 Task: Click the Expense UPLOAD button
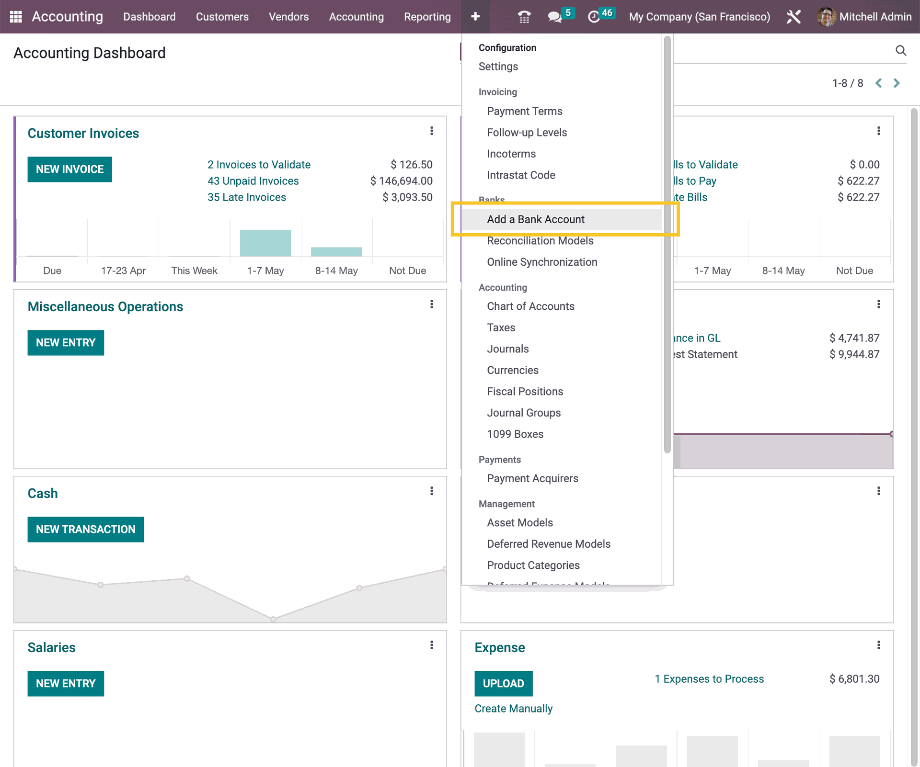pyautogui.click(x=503, y=684)
